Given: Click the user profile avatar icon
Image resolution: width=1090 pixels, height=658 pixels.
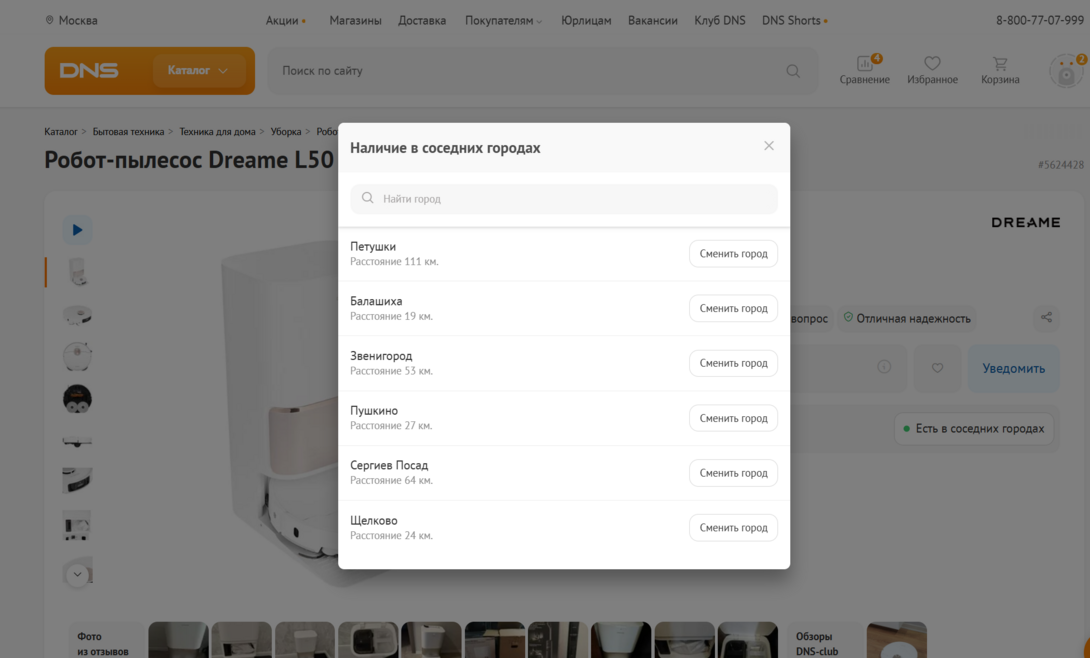Looking at the screenshot, I should (1066, 72).
